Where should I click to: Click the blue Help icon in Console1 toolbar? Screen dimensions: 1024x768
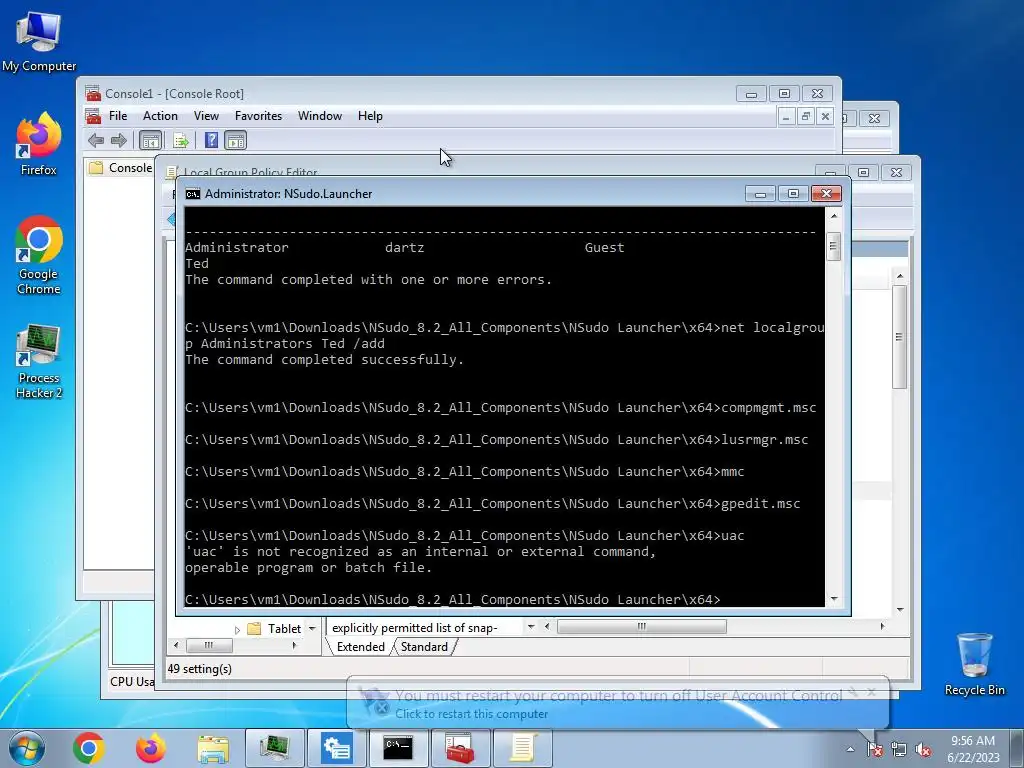click(212, 140)
